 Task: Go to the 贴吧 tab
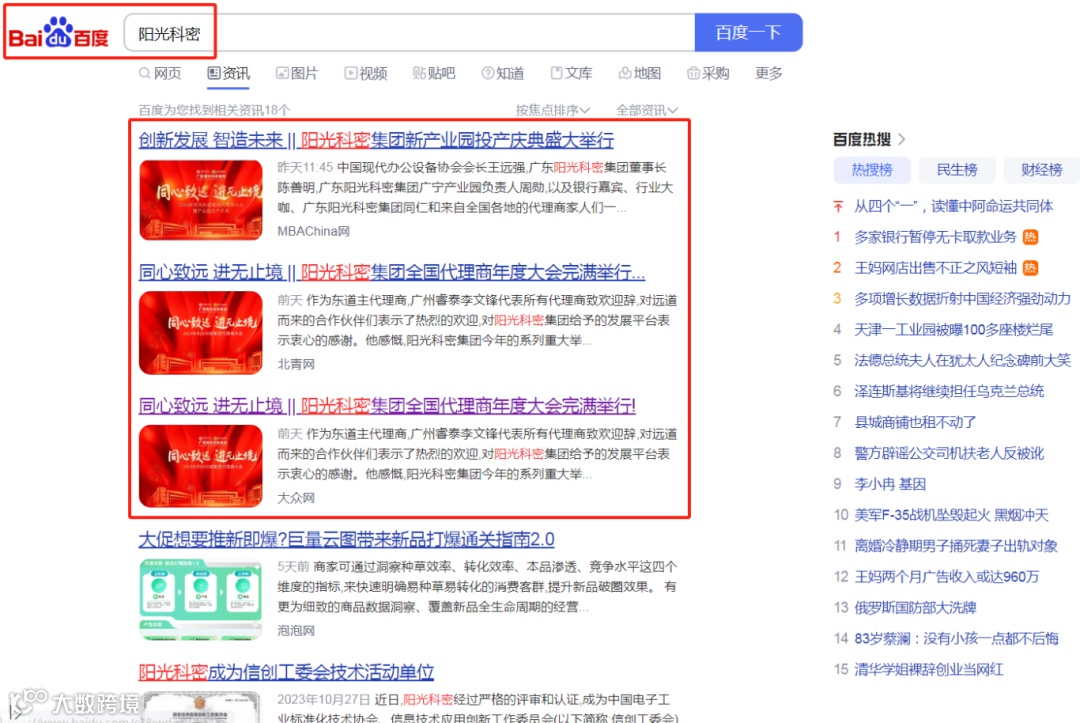[434, 73]
